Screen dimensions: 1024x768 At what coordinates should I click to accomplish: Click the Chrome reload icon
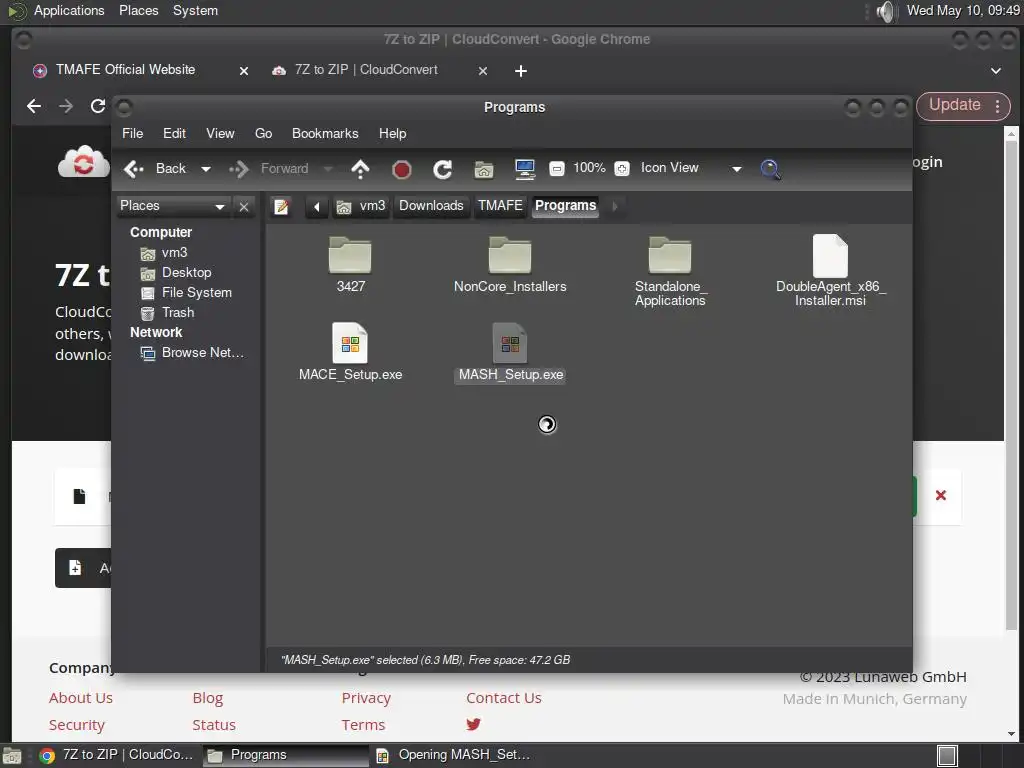98,106
